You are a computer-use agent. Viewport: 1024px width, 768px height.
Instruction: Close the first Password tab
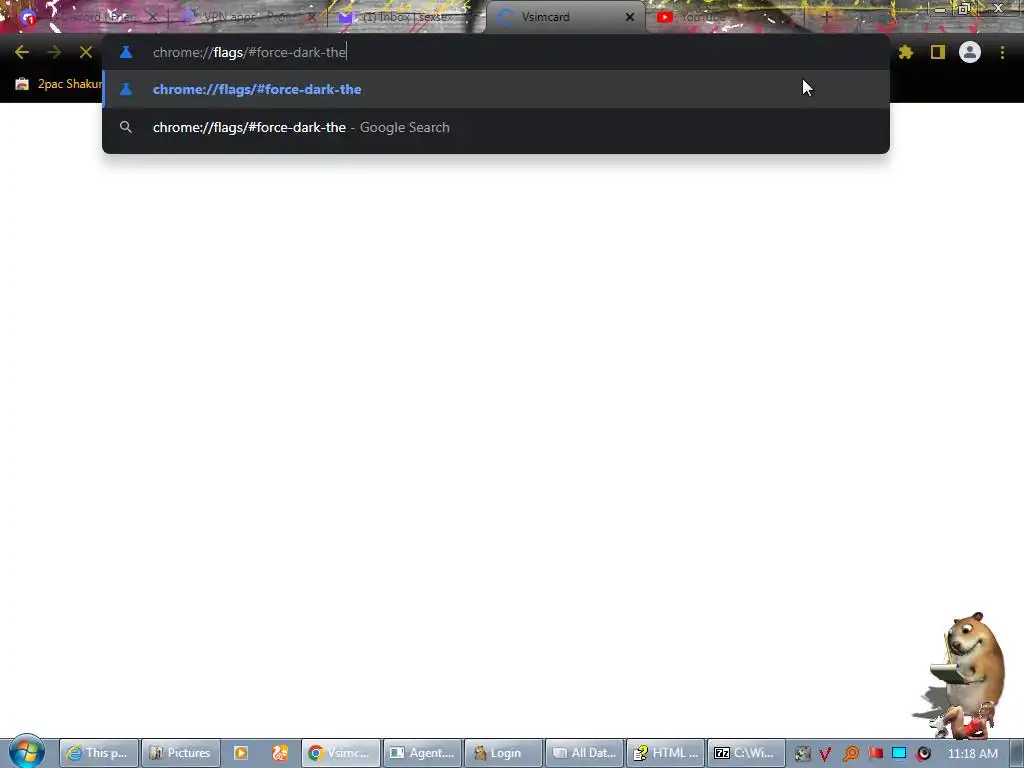coord(153,17)
